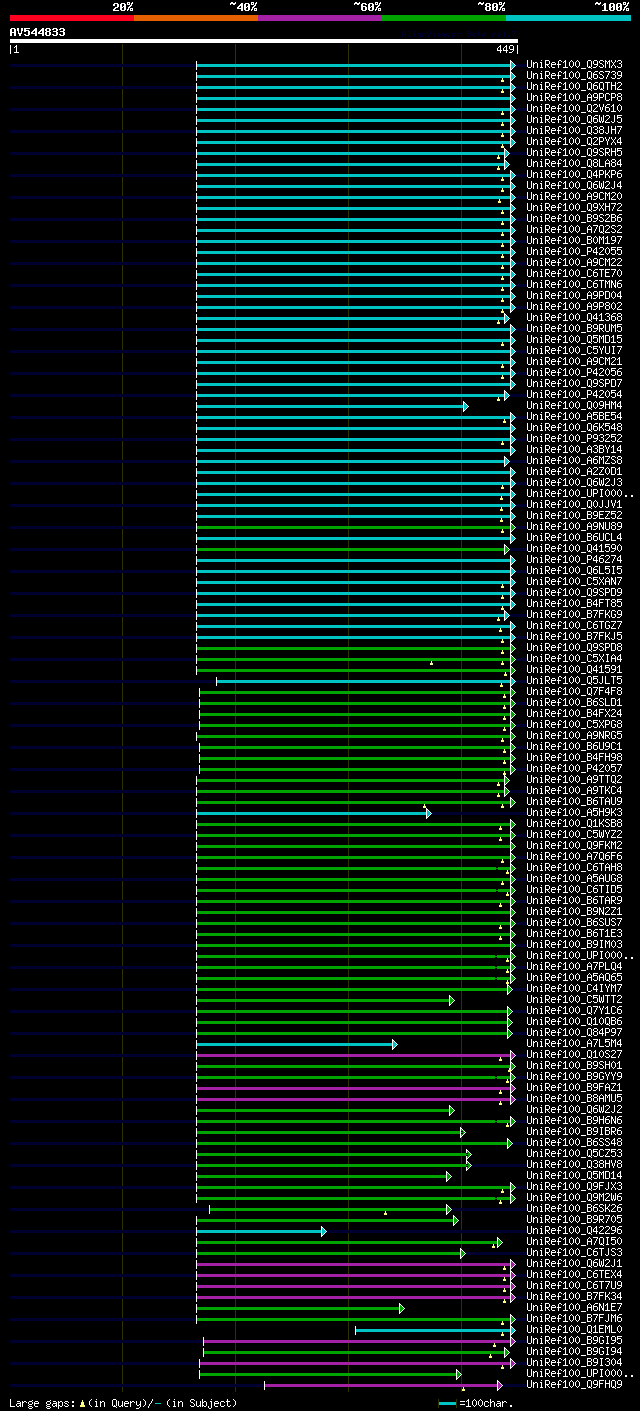The image size is (640, 1411).
Task: Click the short cyan bar for UniRef100_Q42296
Action: tap(261, 1230)
